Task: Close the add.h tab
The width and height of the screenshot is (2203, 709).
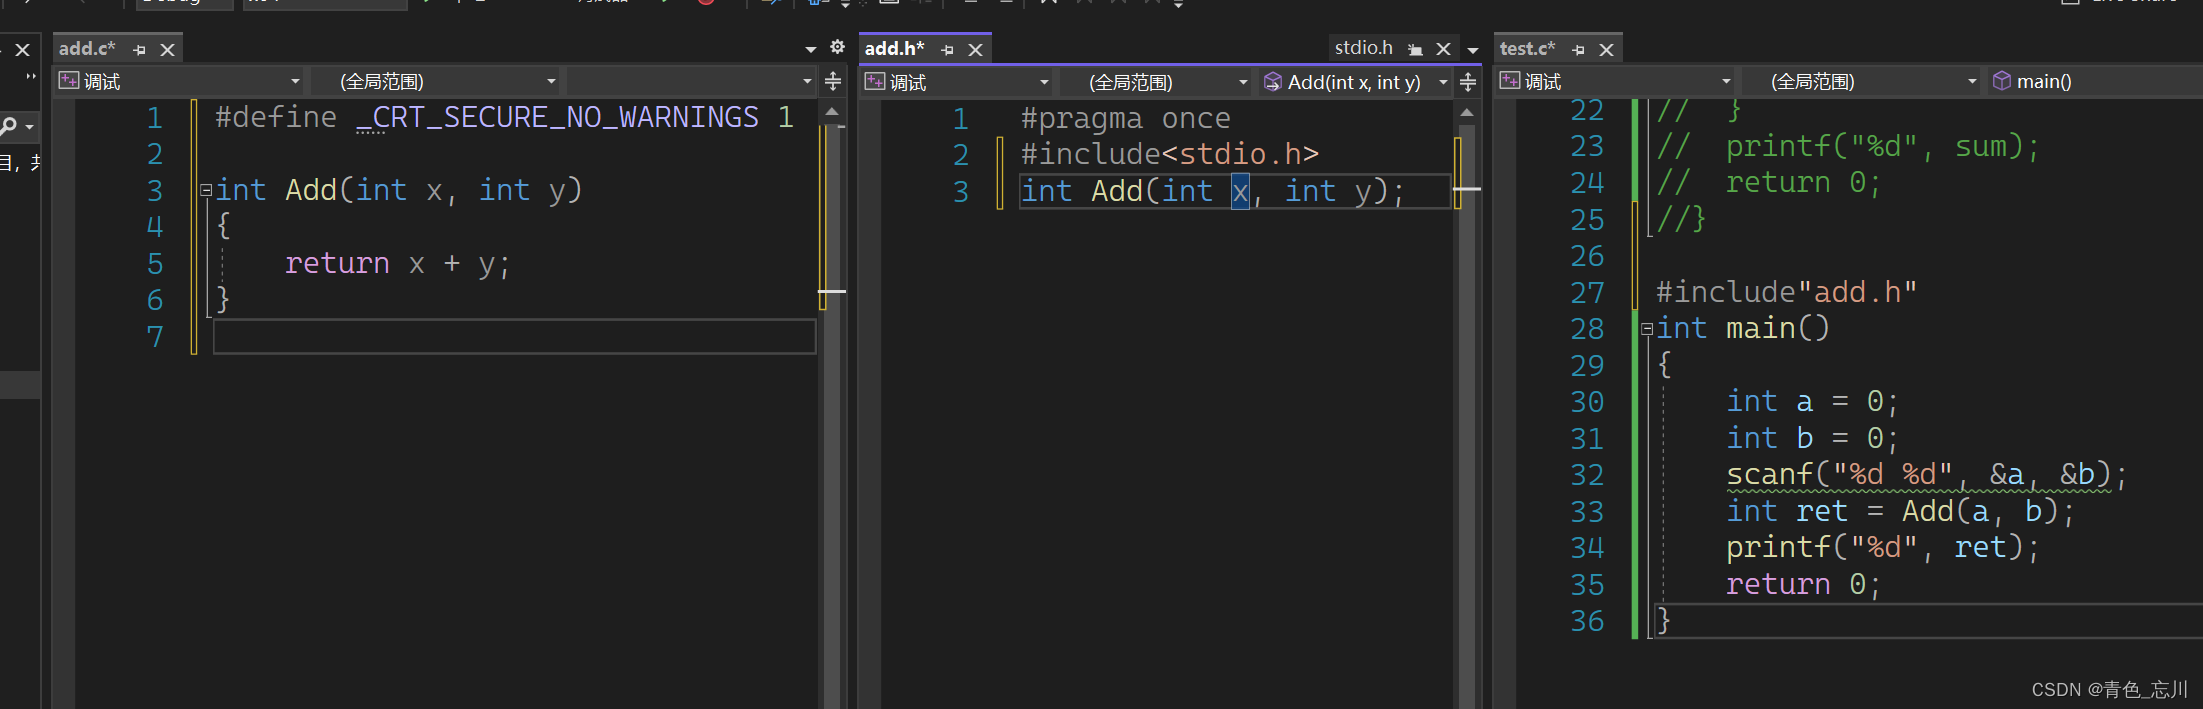Action: (976, 49)
